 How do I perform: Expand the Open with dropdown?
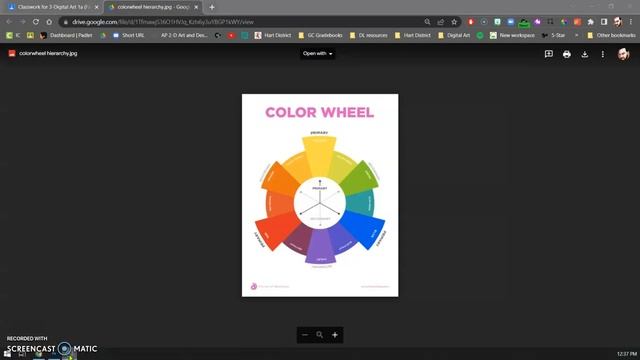pos(318,53)
